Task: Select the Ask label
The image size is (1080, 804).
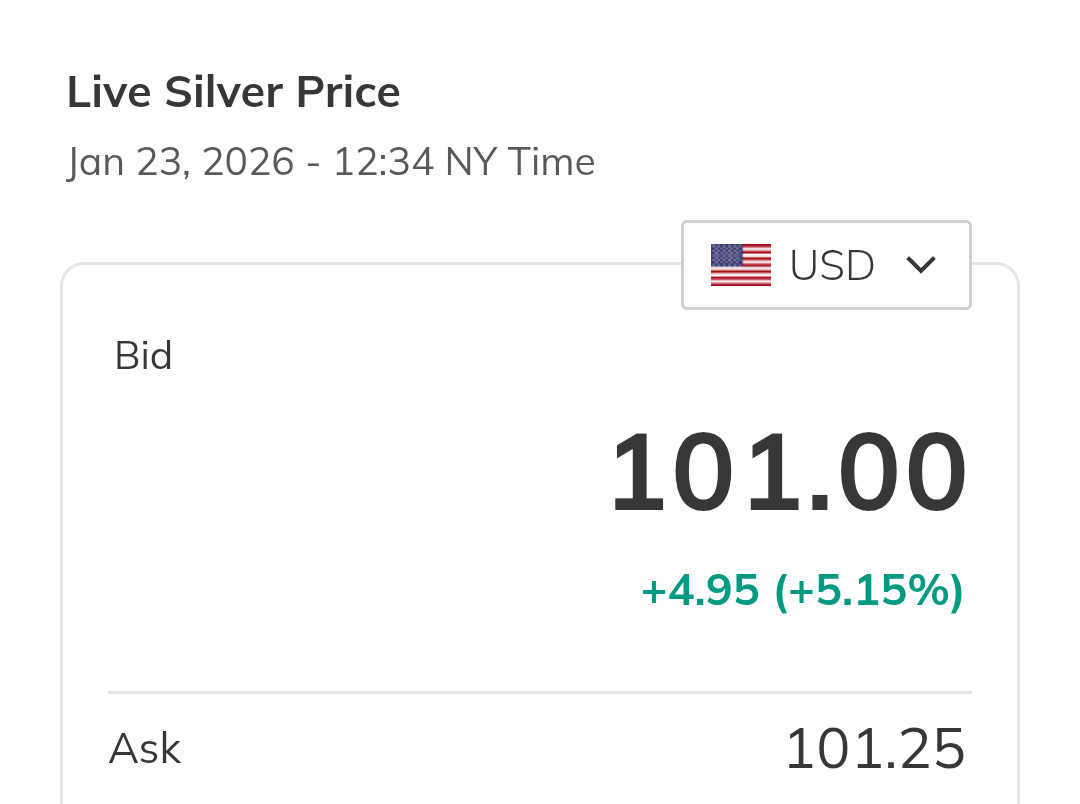Action: pyautogui.click(x=145, y=749)
